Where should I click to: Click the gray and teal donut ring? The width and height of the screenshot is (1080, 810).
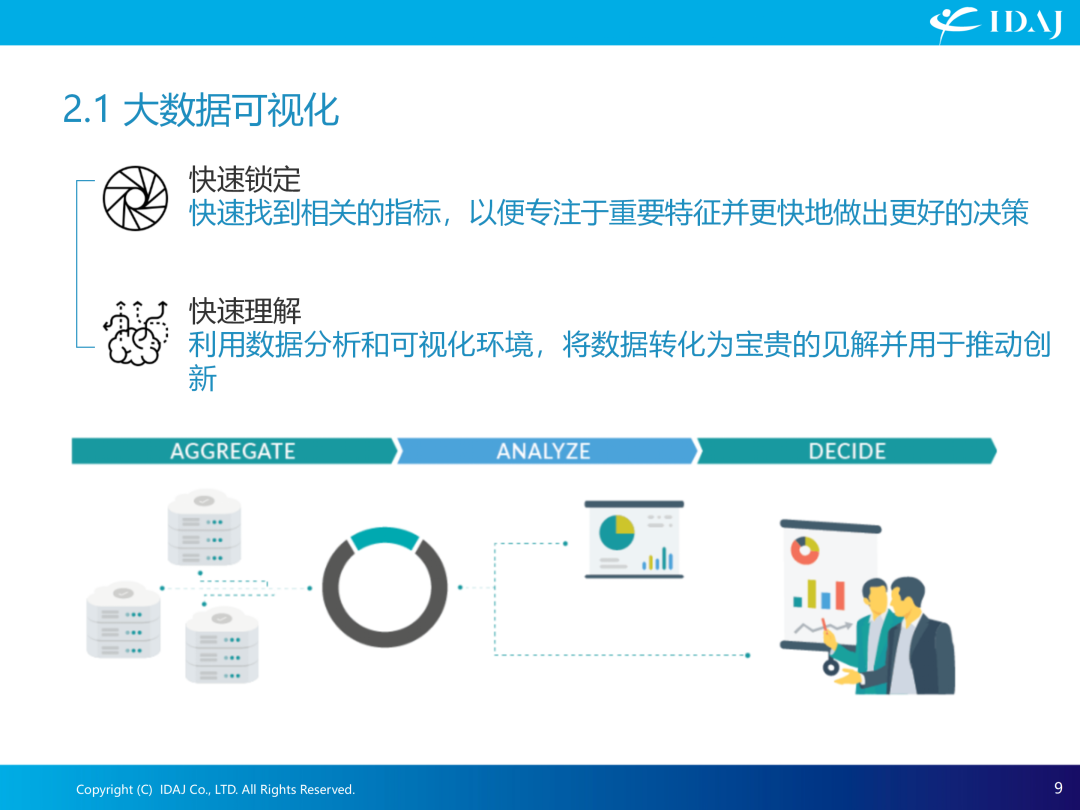[384, 588]
